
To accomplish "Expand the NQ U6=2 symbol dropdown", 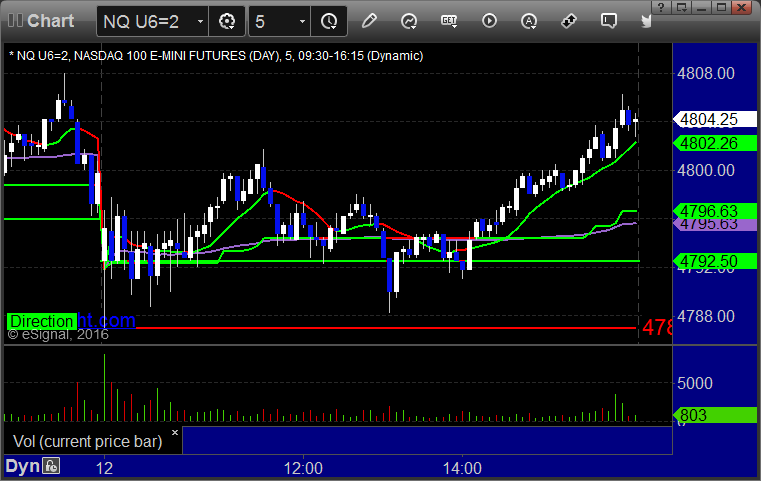I will pyautogui.click(x=200, y=21).
